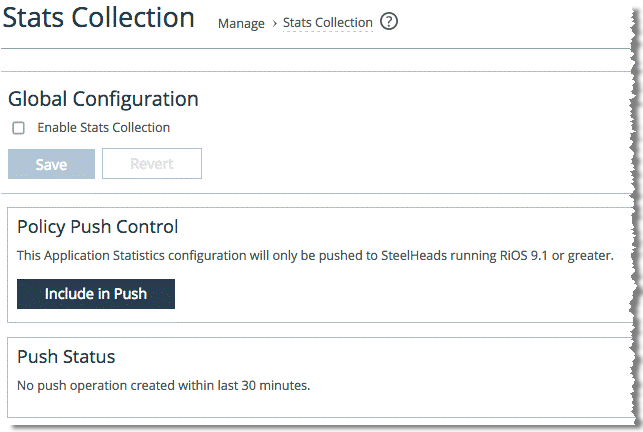This screenshot has width=643, height=432.
Task: Click the Stats Collection page title
Action: (98, 18)
